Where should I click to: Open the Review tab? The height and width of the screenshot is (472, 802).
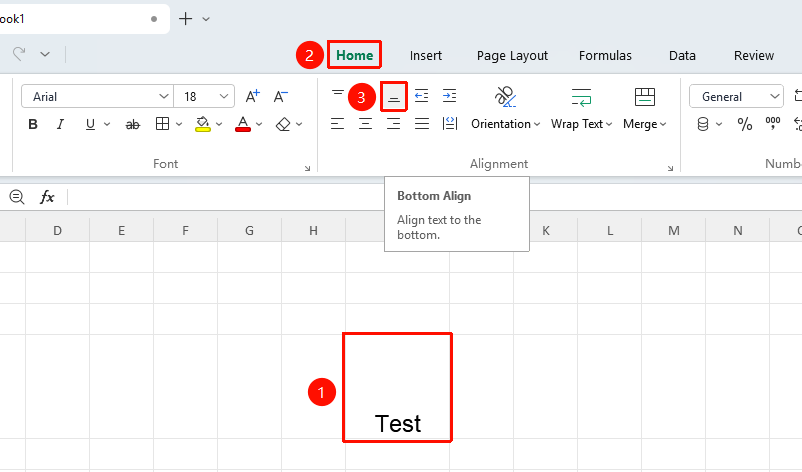point(753,56)
